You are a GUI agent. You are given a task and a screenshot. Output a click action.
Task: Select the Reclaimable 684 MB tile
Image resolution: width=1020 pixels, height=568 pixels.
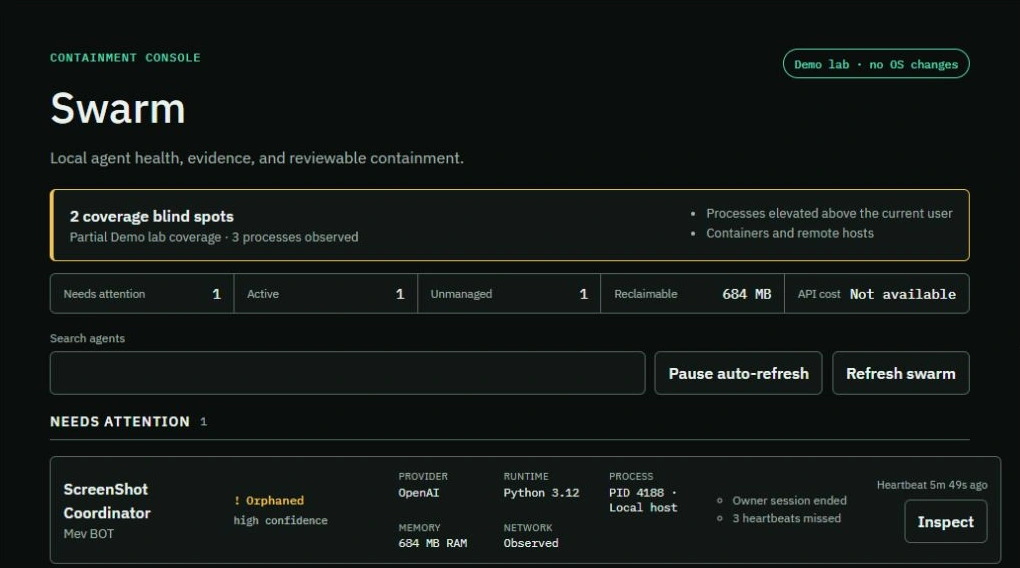pos(692,294)
